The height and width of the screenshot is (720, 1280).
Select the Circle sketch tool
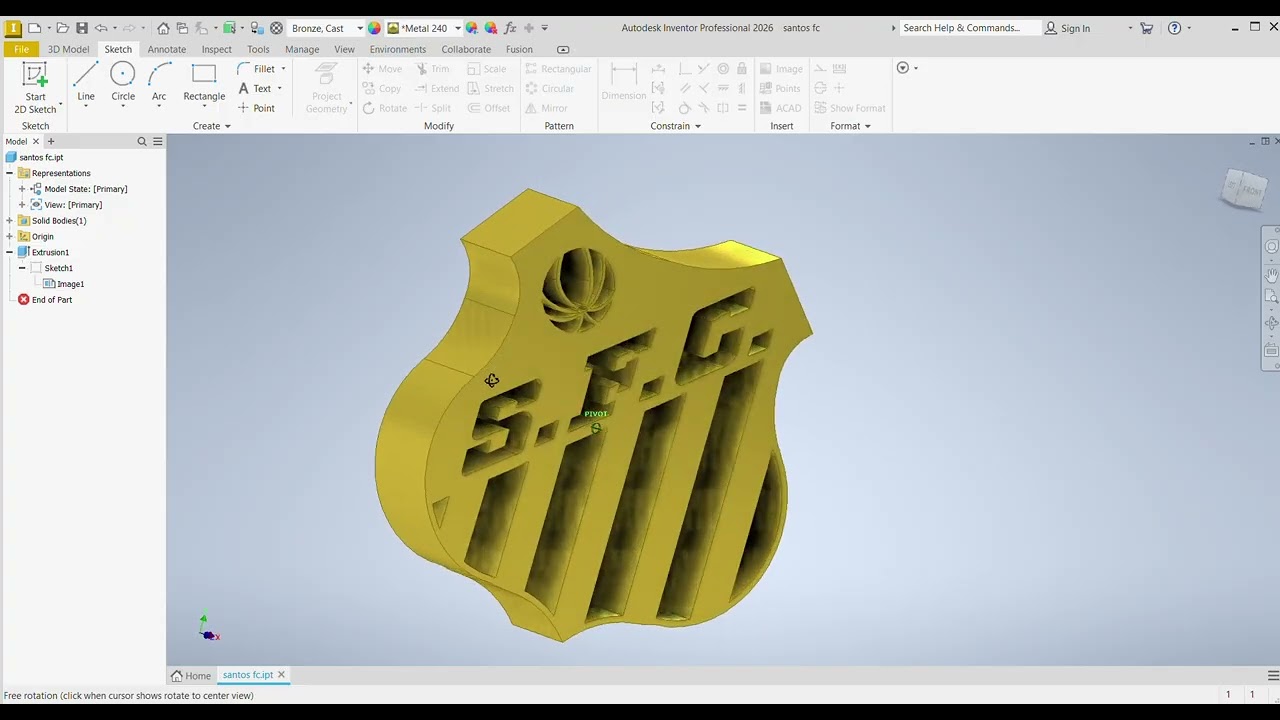click(x=123, y=84)
